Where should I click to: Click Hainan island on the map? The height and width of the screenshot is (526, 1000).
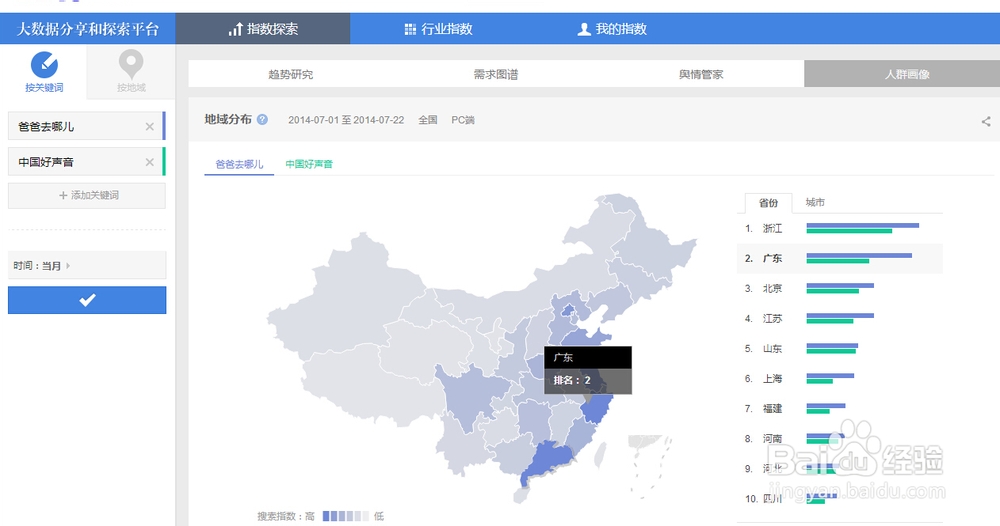(521, 495)
